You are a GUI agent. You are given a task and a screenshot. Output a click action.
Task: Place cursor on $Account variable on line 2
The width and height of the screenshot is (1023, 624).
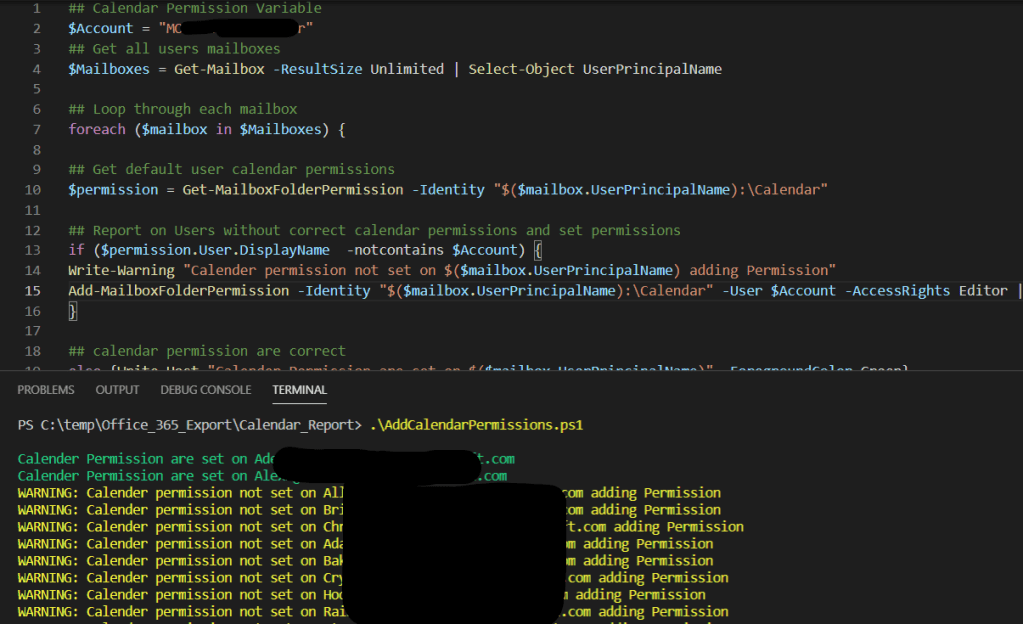pyautogui.click(x=100, y=28)
